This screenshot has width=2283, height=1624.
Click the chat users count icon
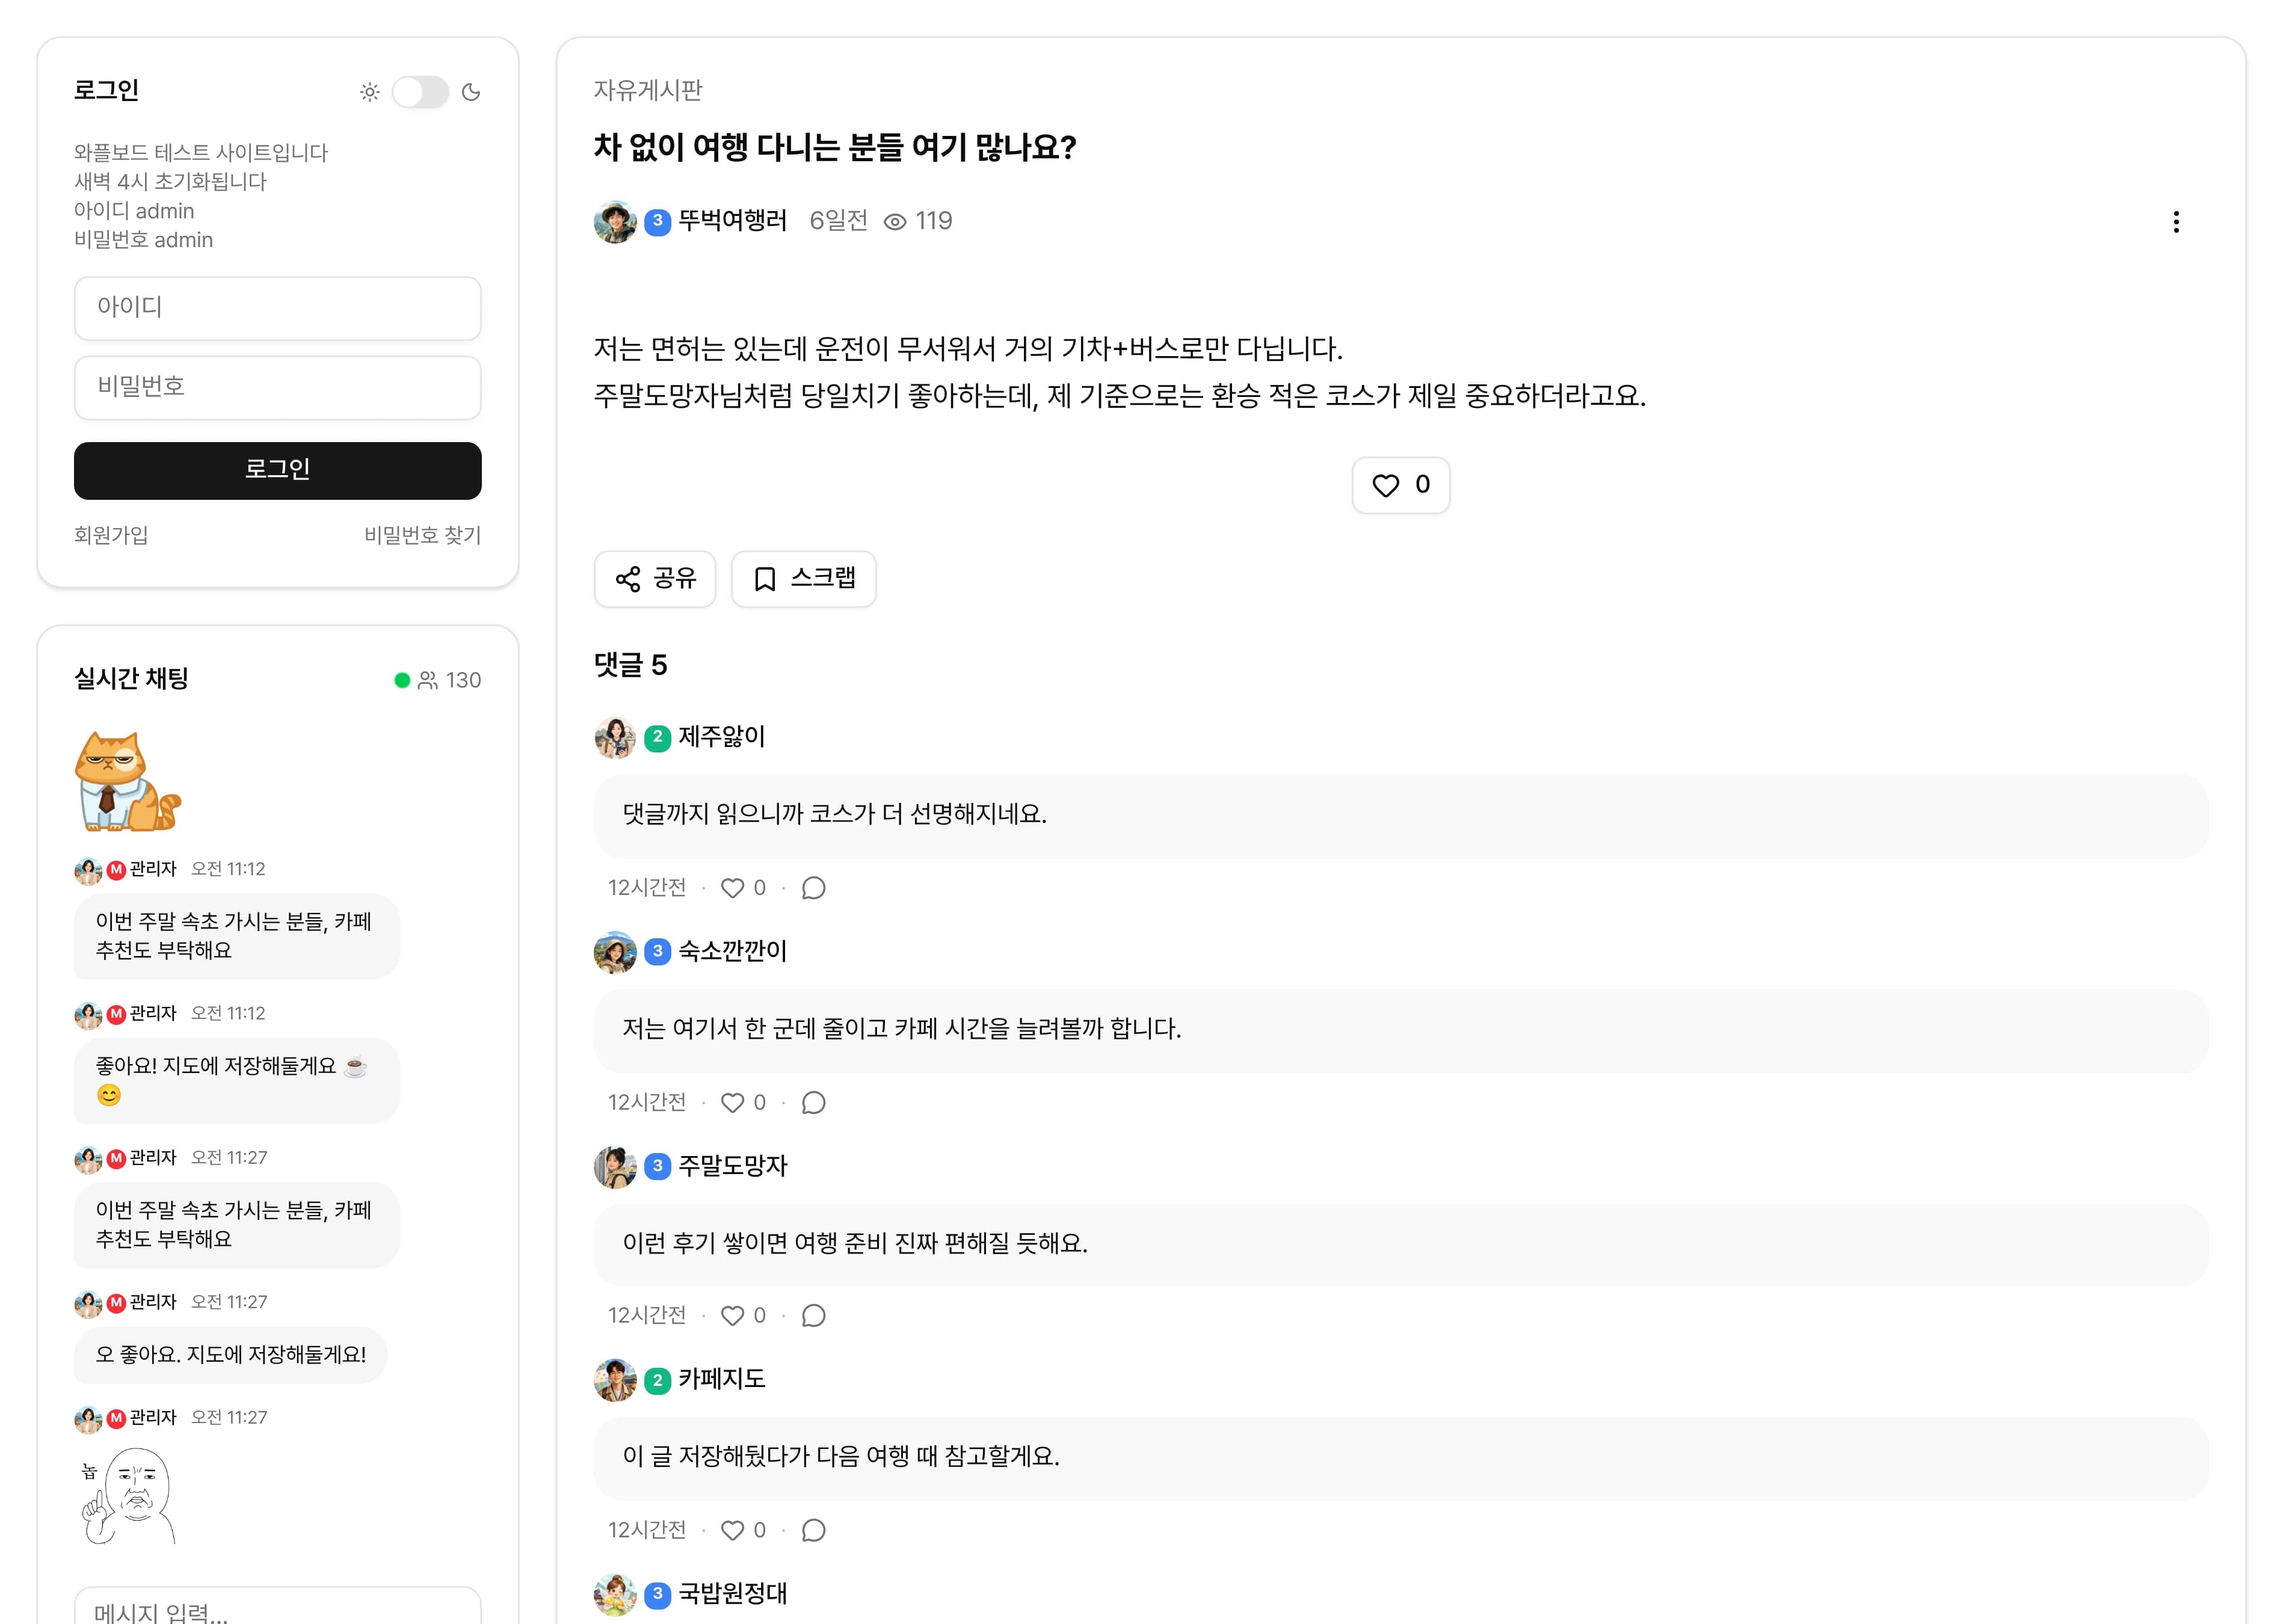(428, 681)
